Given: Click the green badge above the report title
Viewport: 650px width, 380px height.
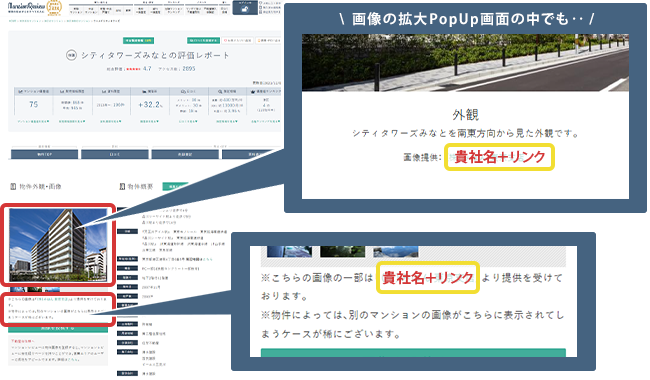Looking at the screenshot, I should (x=138, y=41).
